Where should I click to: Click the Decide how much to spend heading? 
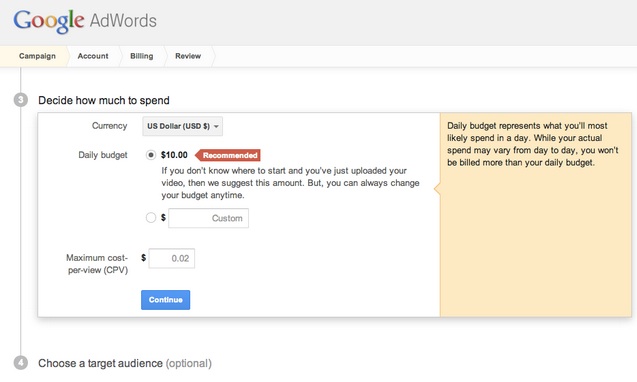click(x=104, y=100)
